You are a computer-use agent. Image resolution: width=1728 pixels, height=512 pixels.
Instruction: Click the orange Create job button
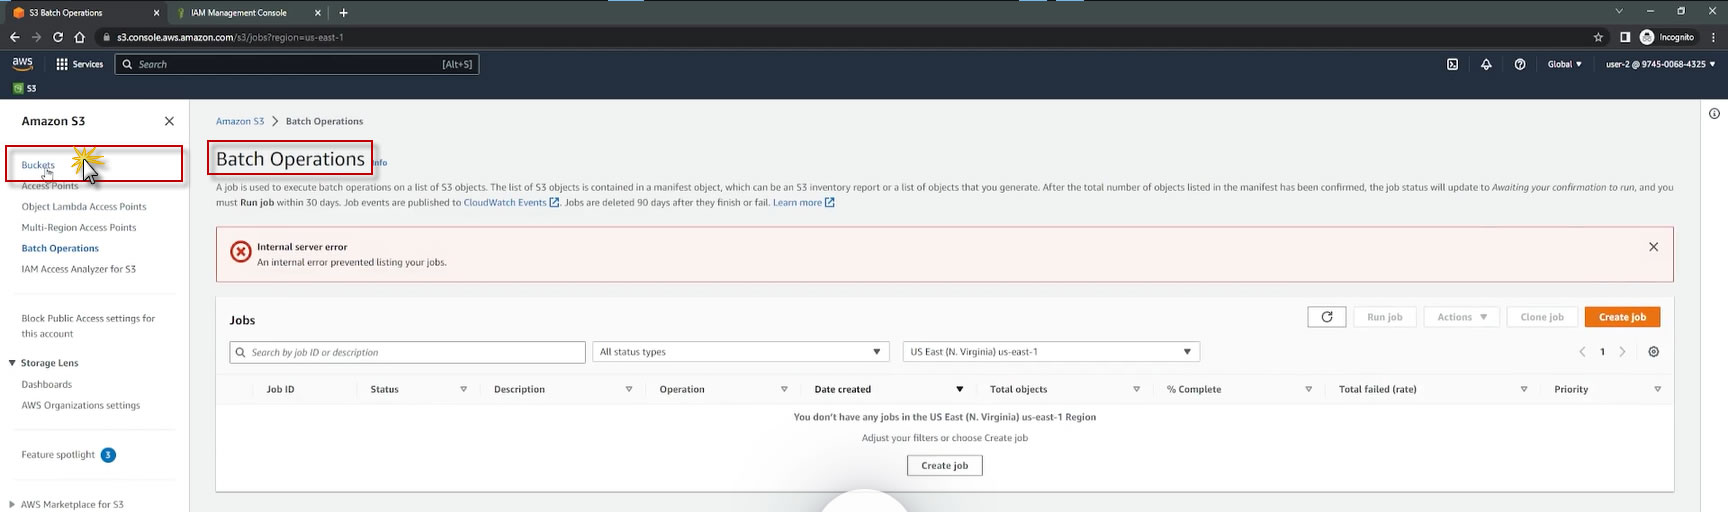tap(1622, 317)
